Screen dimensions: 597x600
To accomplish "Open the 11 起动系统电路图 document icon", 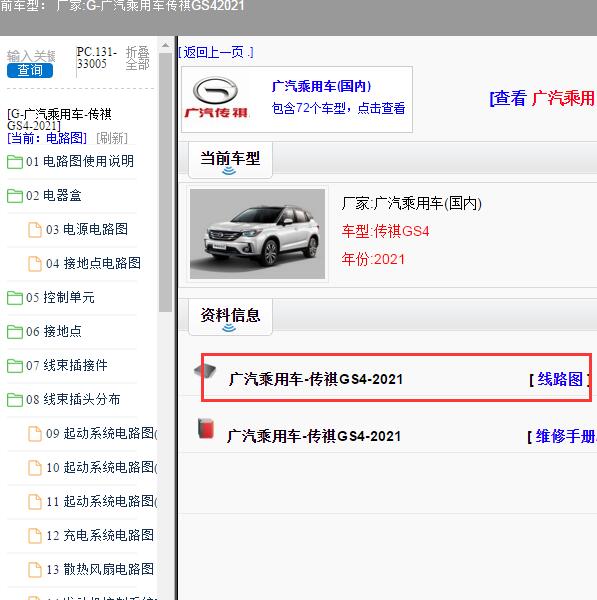I will 35,502.
